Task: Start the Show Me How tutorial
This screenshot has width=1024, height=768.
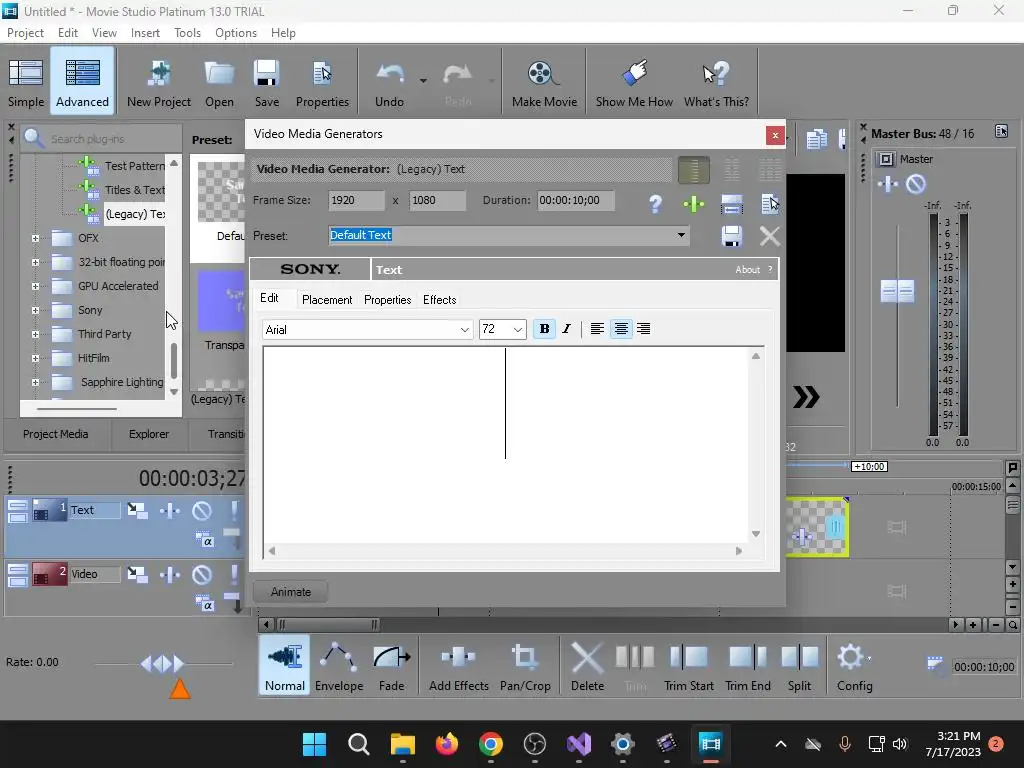Action: coord(634,82)
